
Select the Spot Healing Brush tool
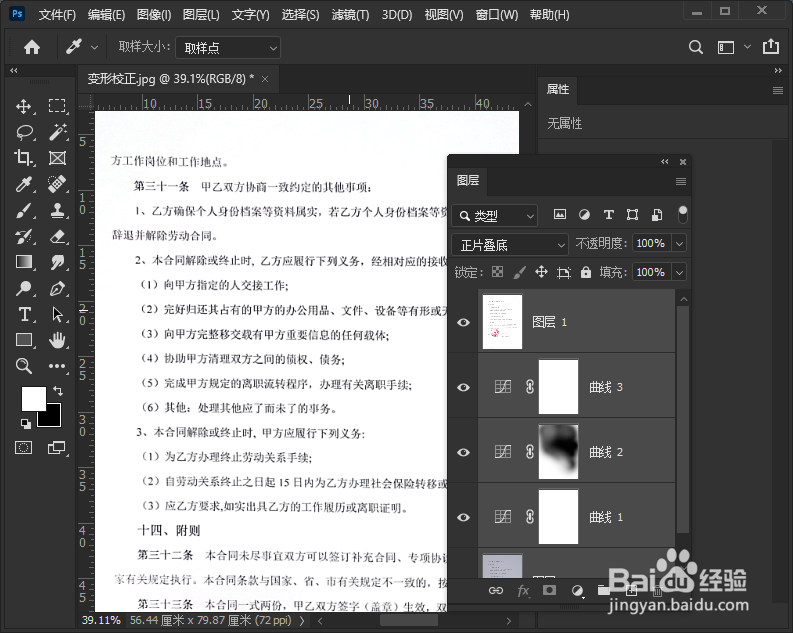point(58,184)
